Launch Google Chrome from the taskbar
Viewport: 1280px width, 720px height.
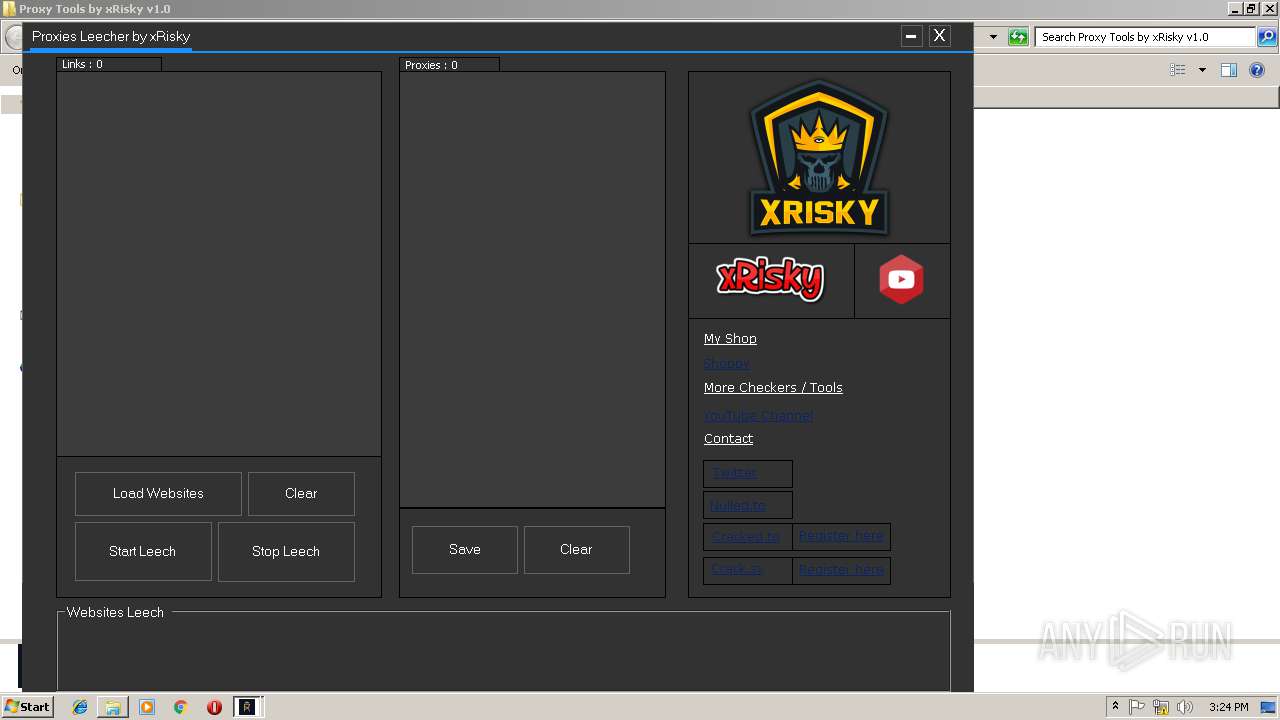pyautogui.click(x=181, y=707)
